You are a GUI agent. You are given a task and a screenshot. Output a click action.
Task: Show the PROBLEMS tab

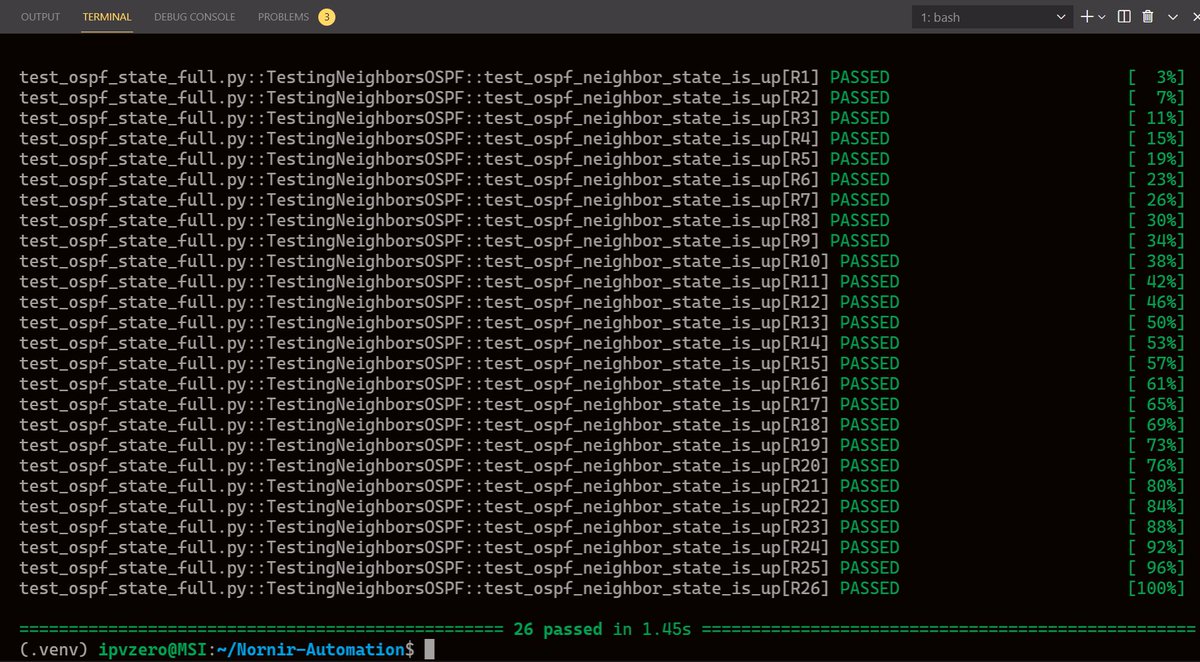tap(283, 17)
